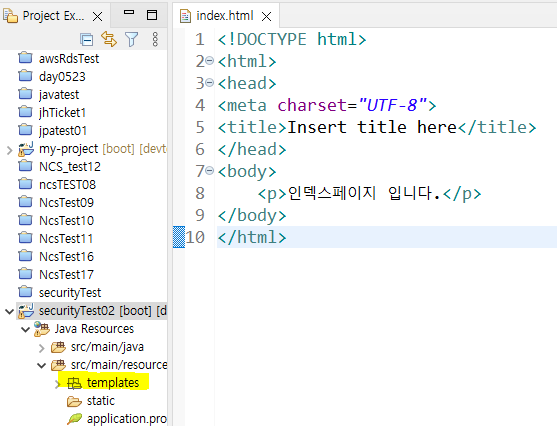Collapse the securityTest02 project node

[x=10, y=312]
